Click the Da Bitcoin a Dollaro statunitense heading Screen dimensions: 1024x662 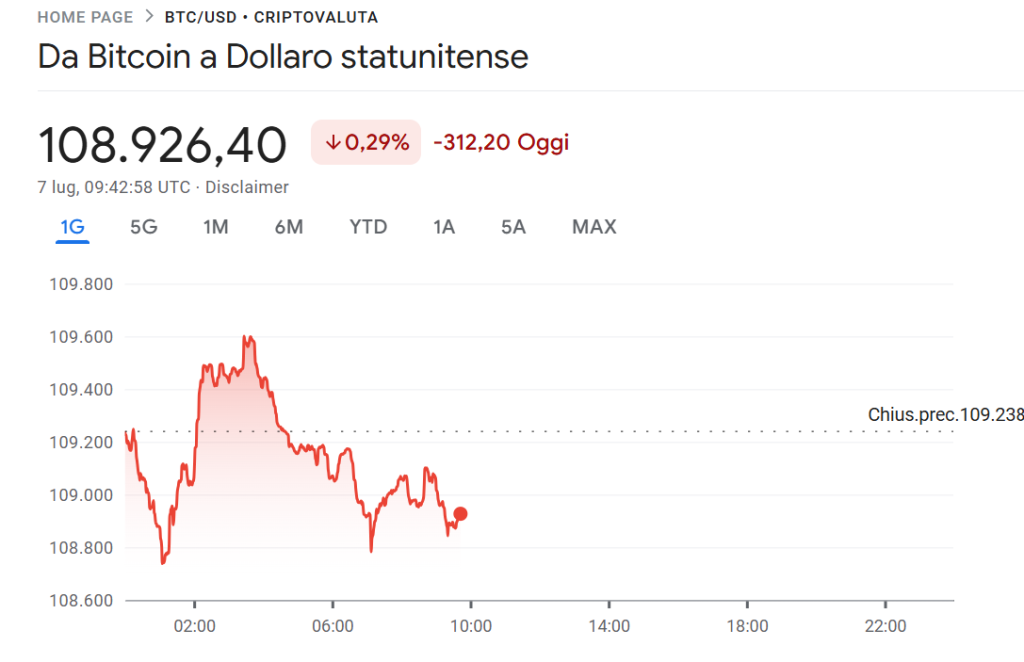[x=283, y=56]
